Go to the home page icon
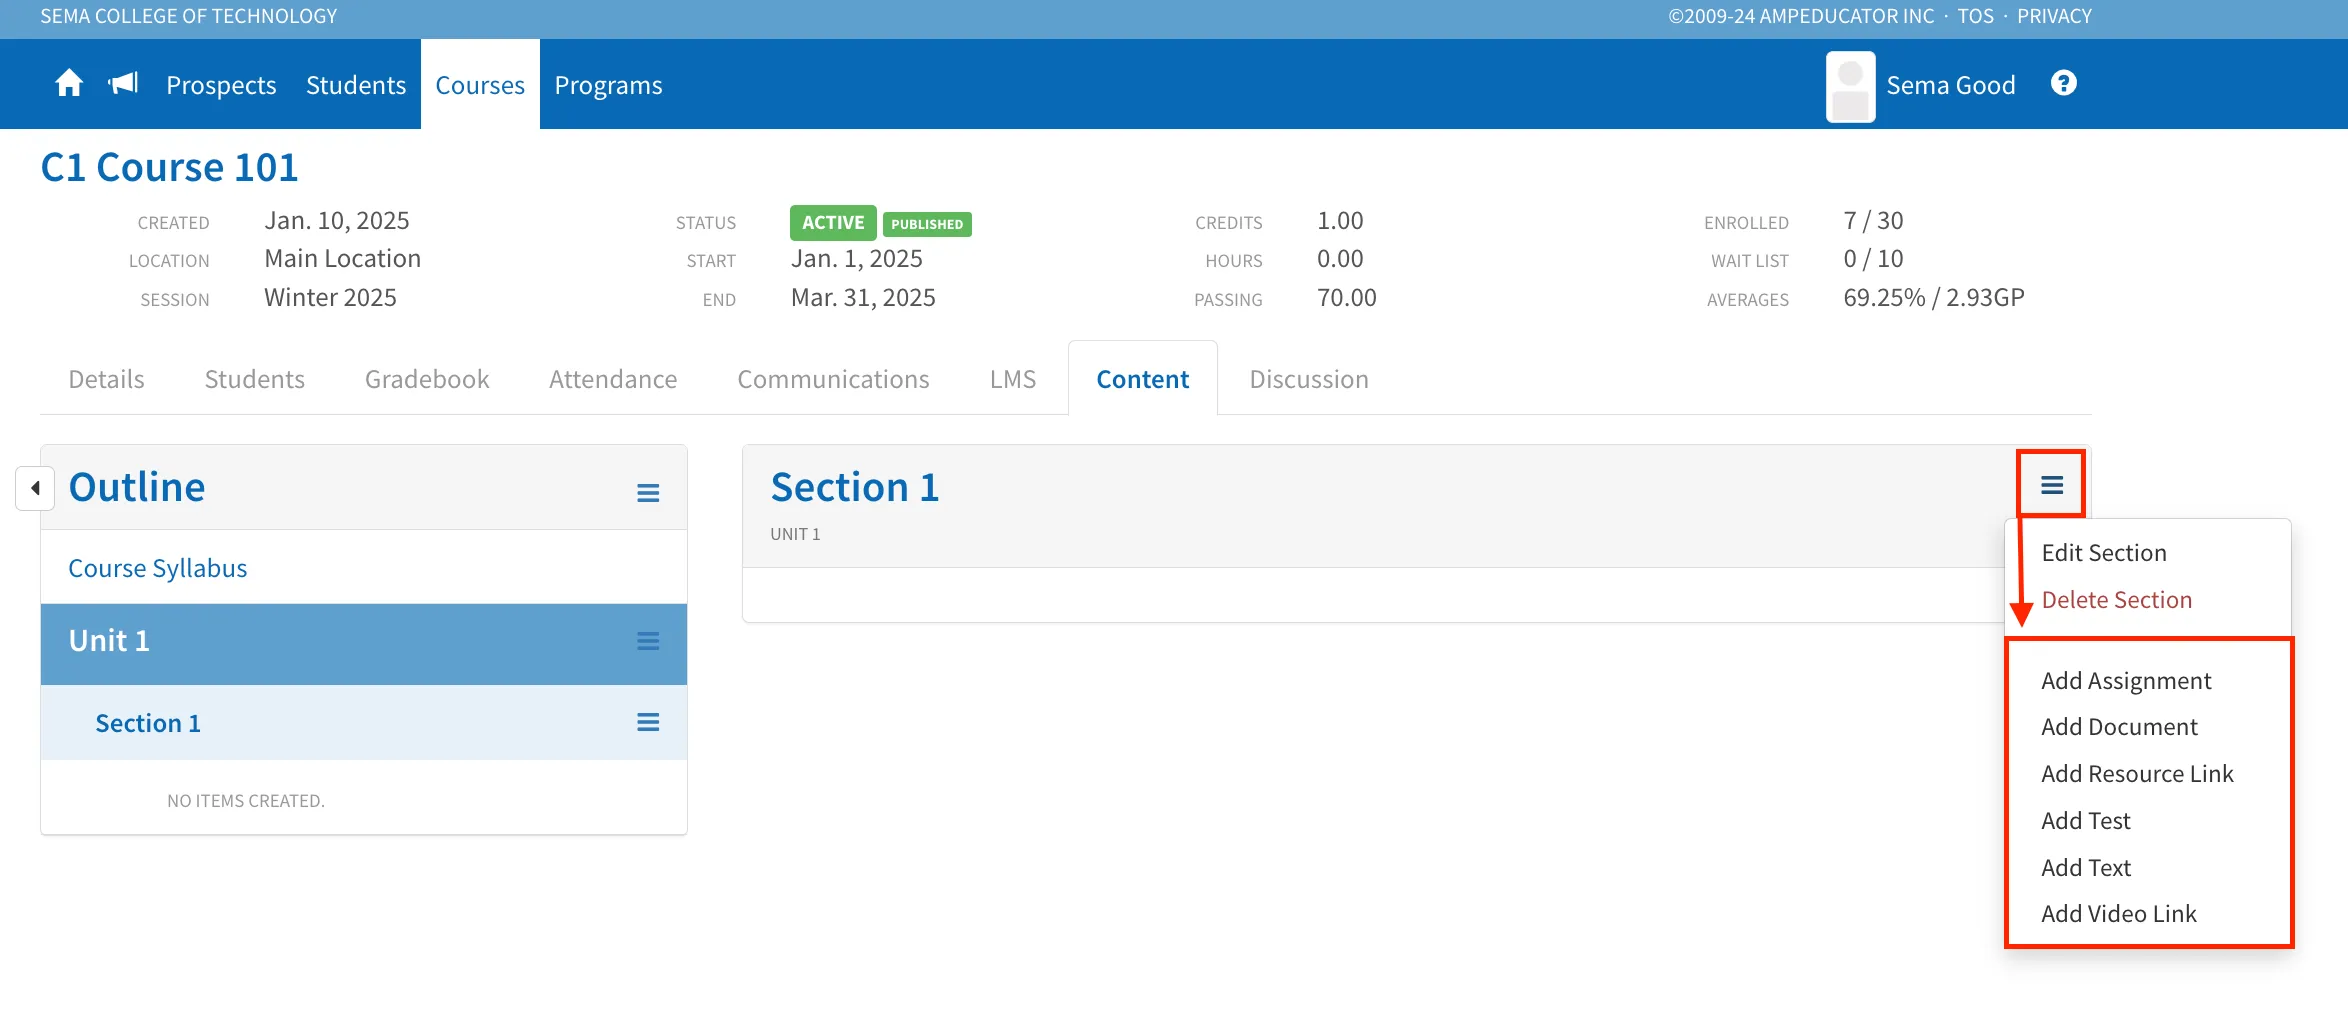Screen dimensions: 2348x1010 [x=69, y=83]
